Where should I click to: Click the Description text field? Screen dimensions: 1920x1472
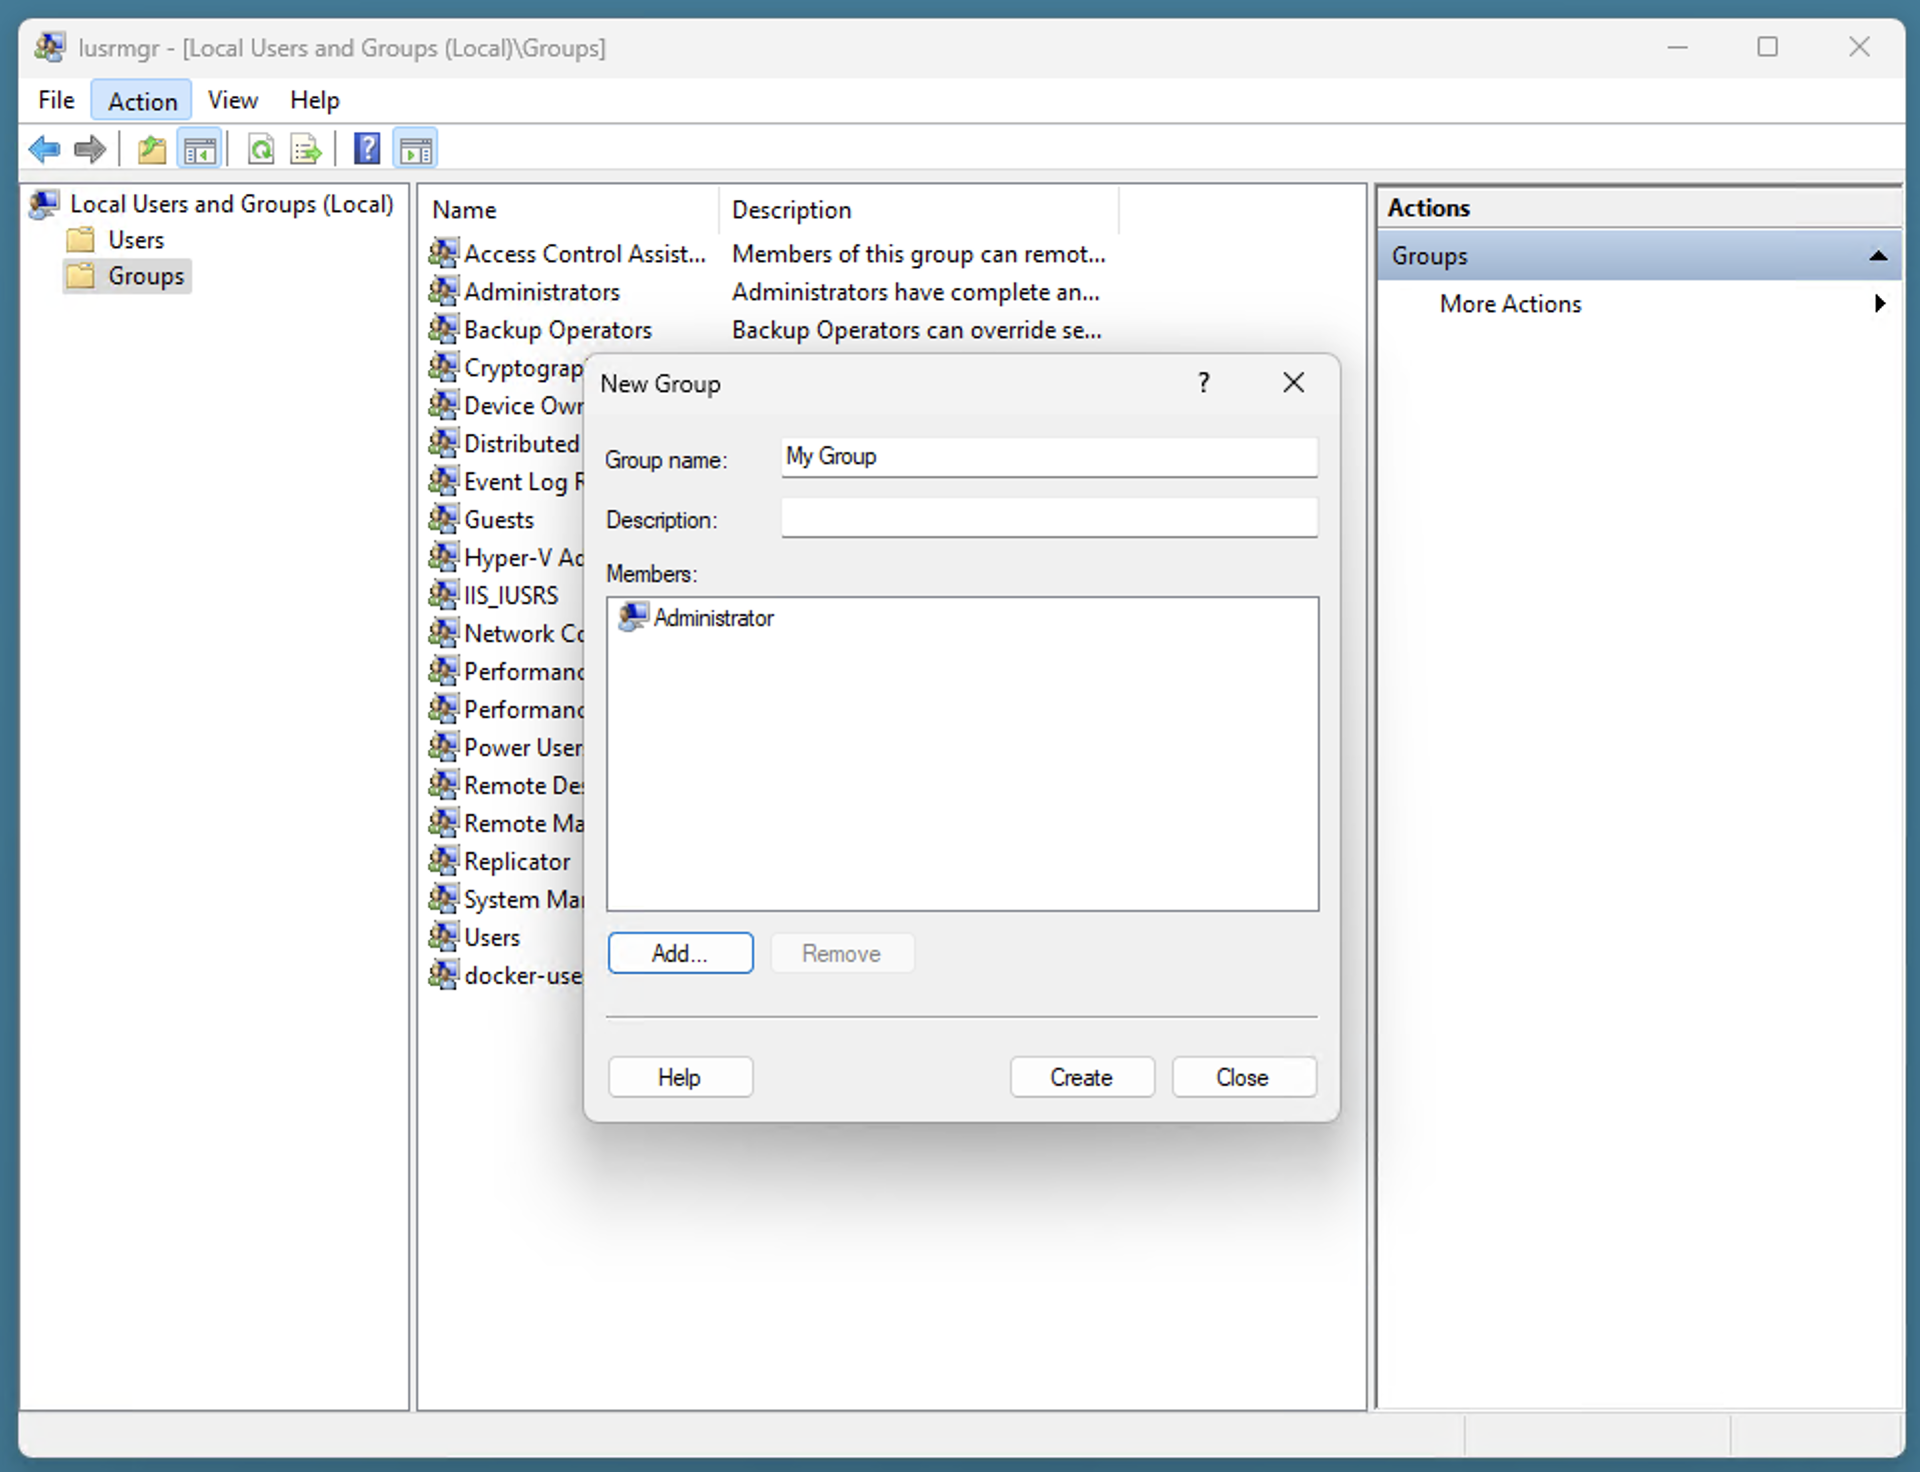pyautogui.click(x=1048, y=519)
